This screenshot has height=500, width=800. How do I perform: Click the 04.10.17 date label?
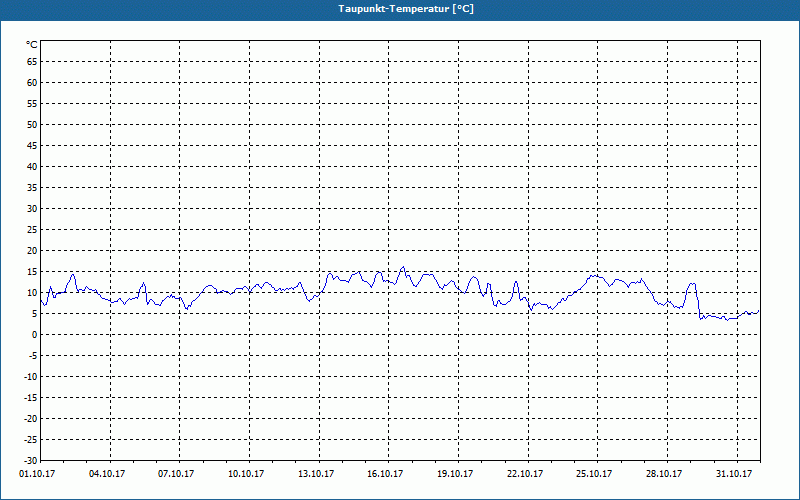107,474
